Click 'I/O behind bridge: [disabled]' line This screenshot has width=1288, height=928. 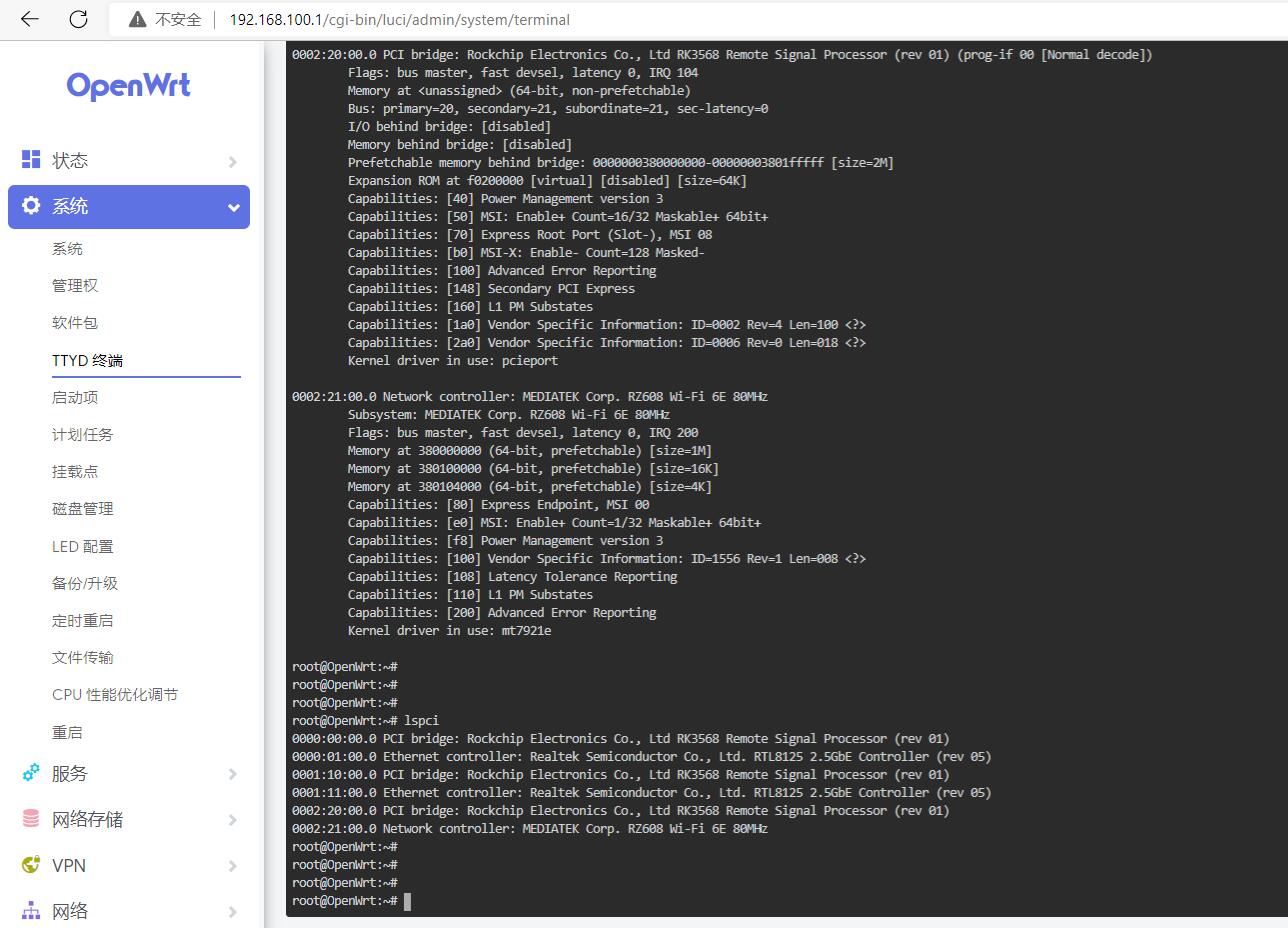click(x=449, y=127)
